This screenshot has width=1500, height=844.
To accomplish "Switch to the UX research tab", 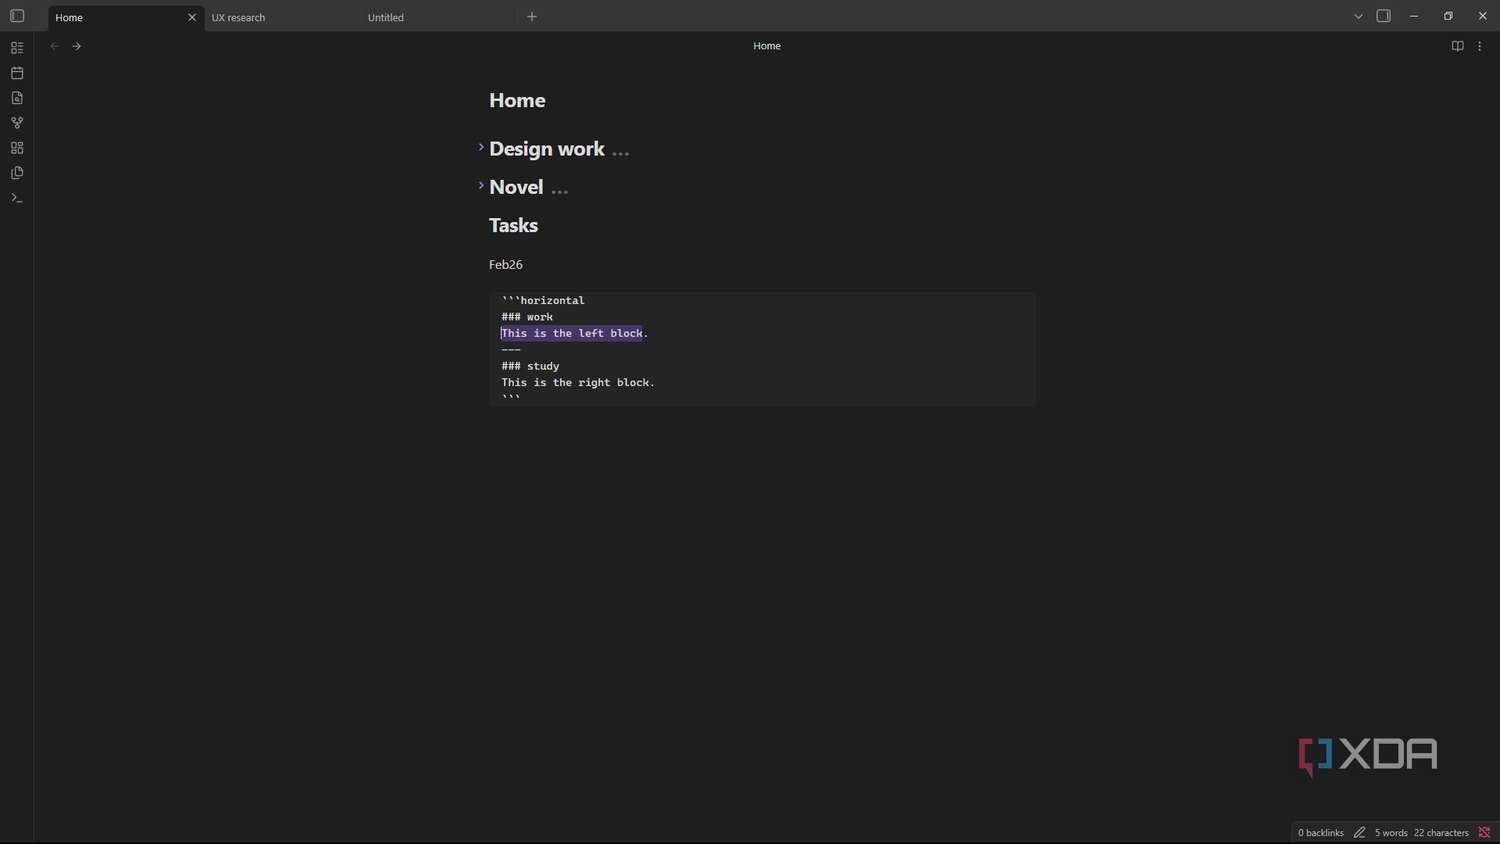I will pyautogui.click(x=283, y=17).
